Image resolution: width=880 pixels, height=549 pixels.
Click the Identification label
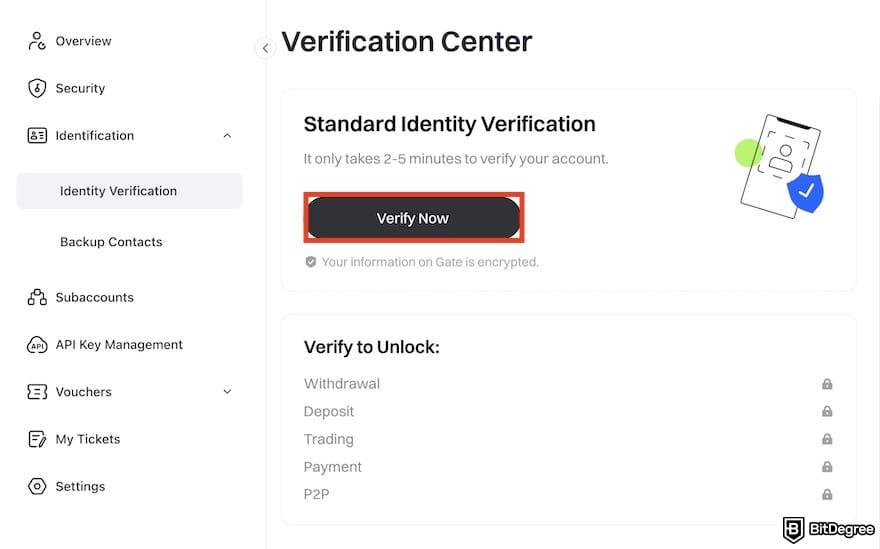tap(95, 135)
